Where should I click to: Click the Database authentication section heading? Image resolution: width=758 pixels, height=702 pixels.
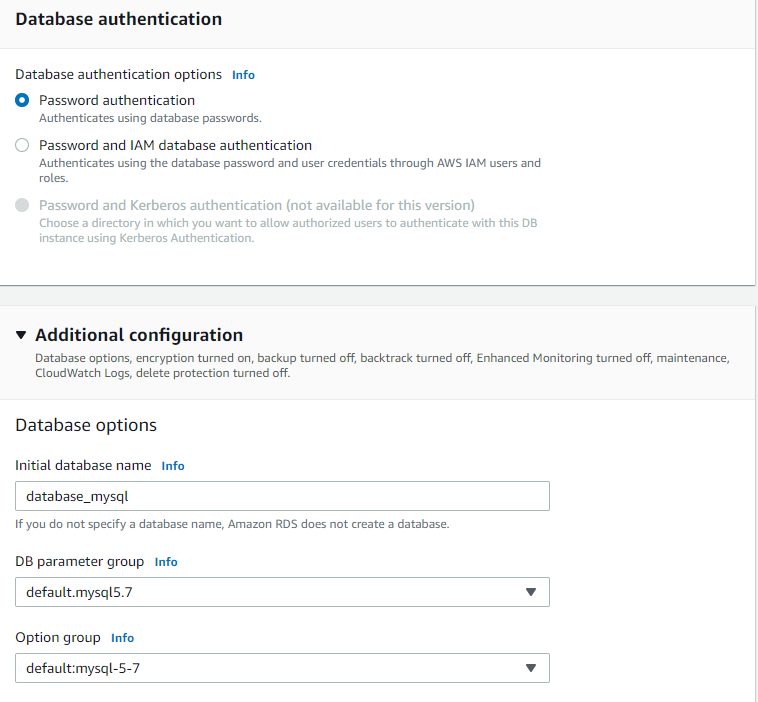pos(119,19)
